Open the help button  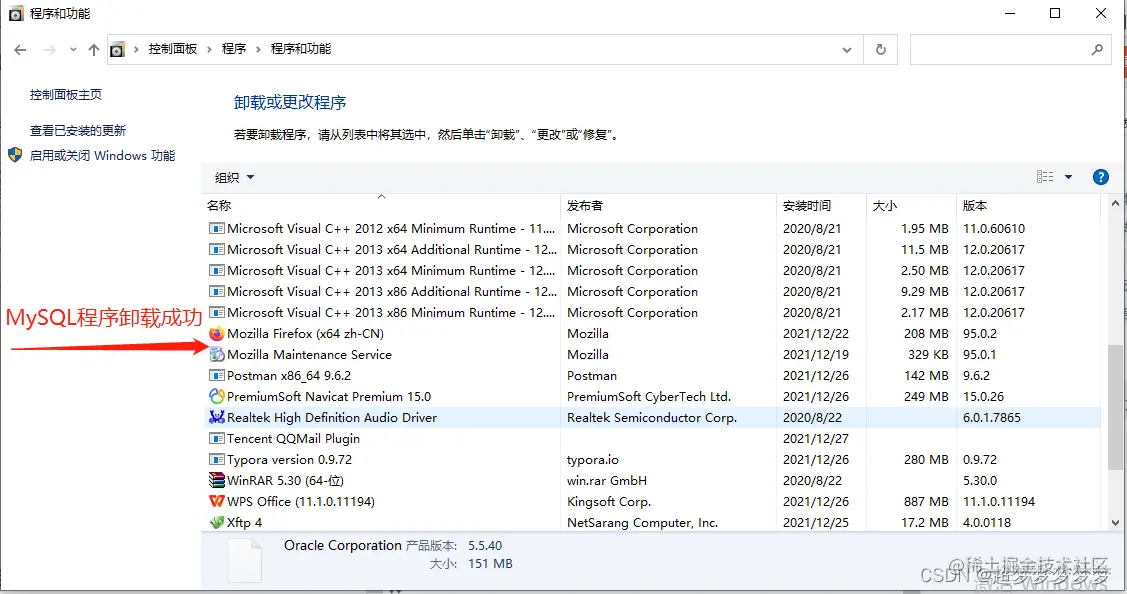1100,177
